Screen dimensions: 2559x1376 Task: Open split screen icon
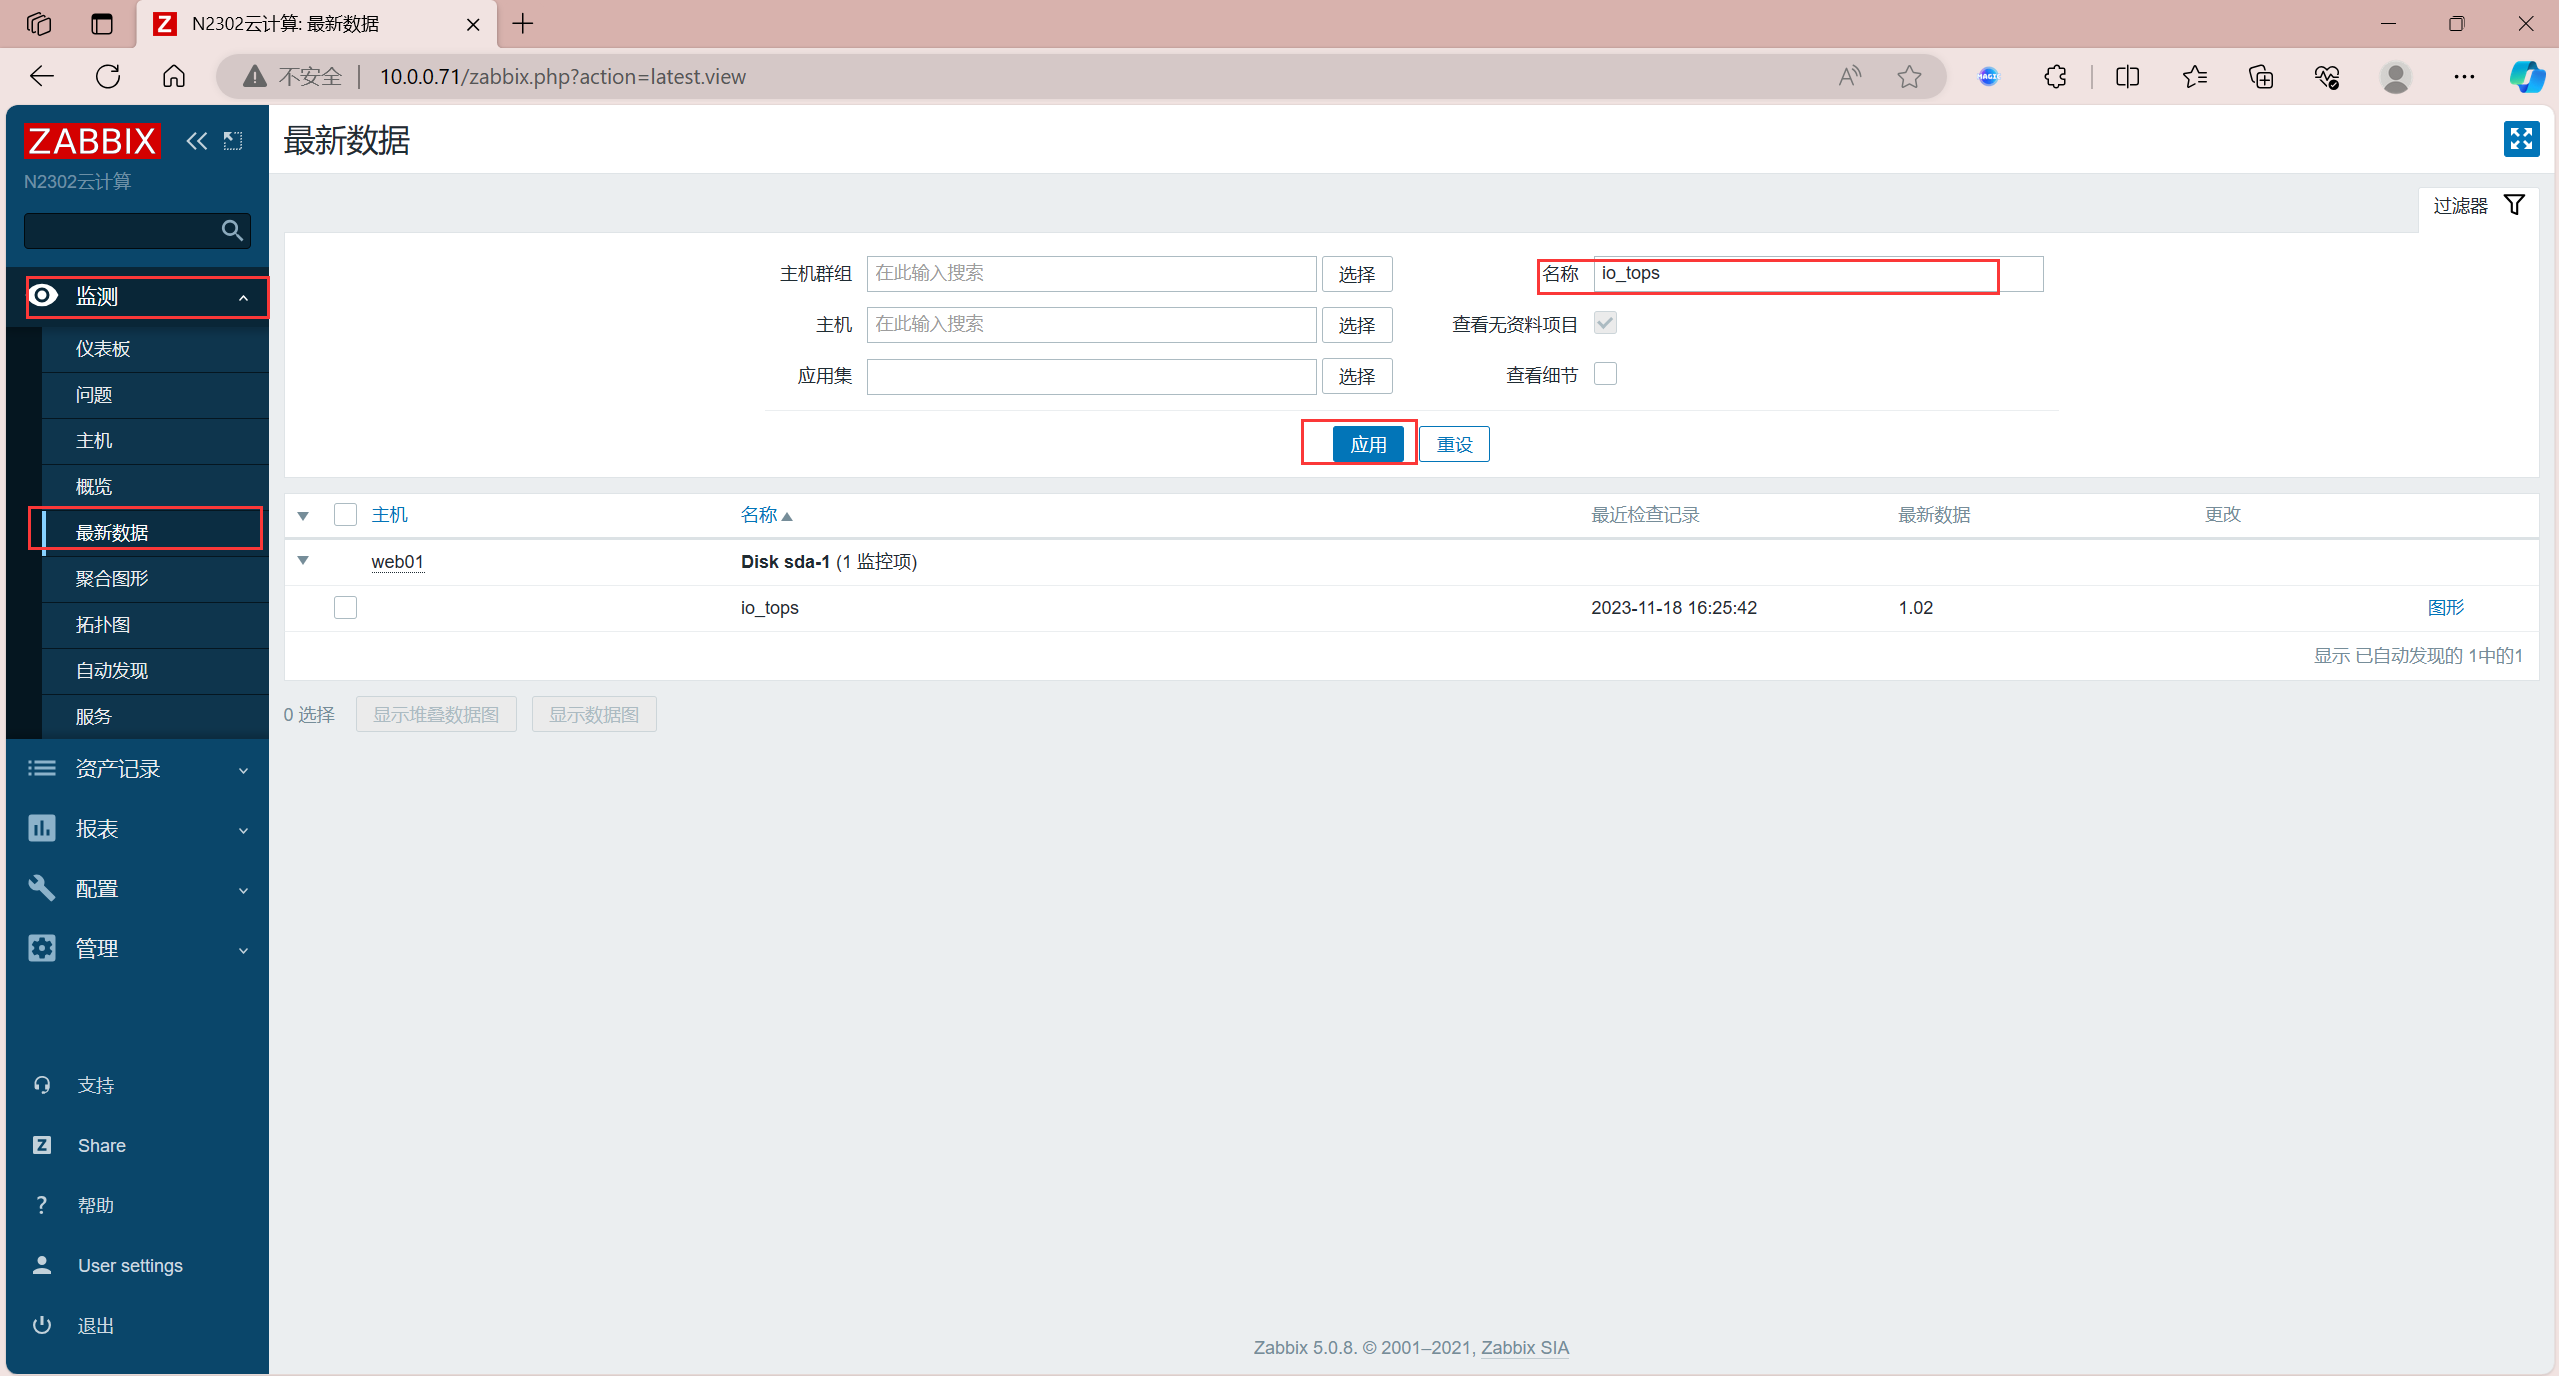coord(2127,76)
